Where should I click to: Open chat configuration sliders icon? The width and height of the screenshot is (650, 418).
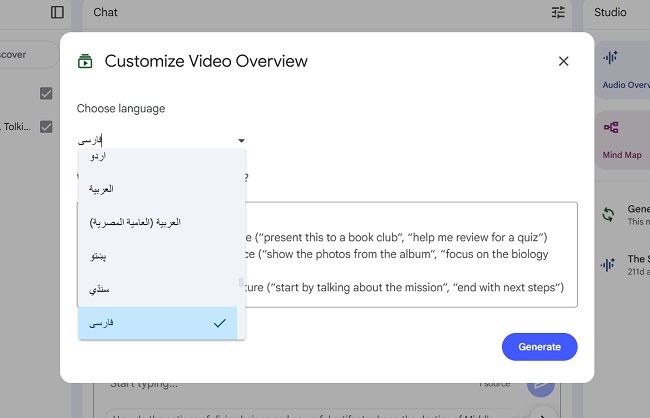pyautogui.click(x=558, y=12)
